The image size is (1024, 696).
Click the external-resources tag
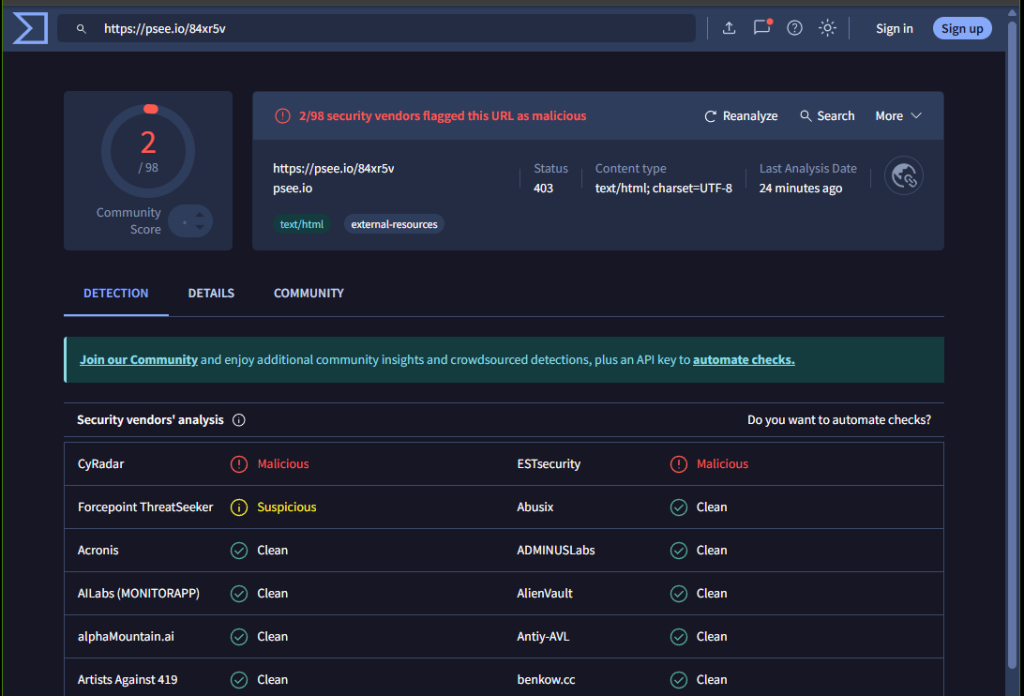(394, 224)
